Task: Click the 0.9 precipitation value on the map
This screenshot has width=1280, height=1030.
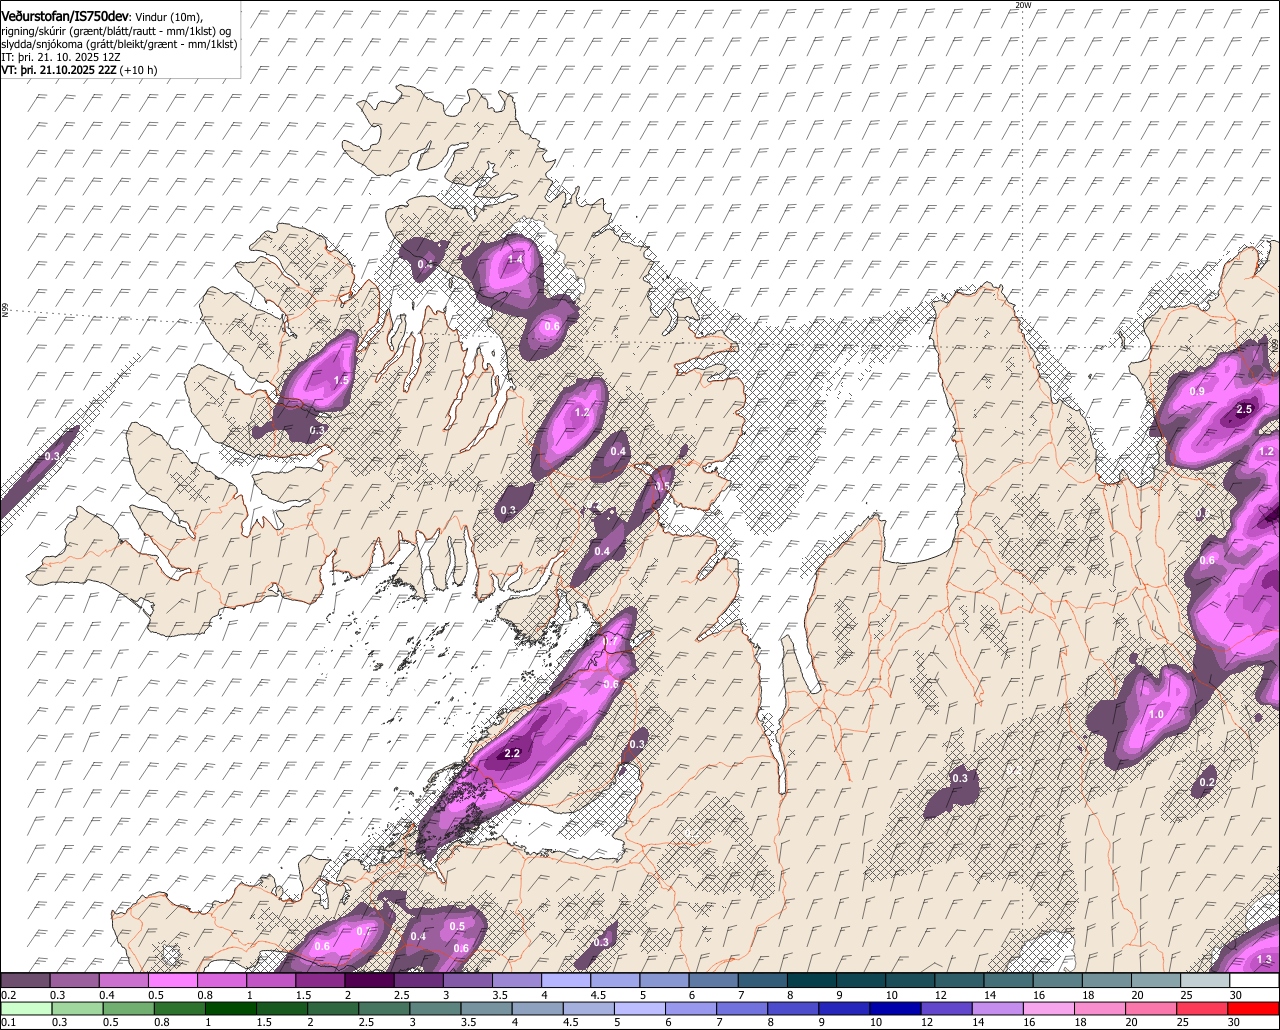Action: click(1197, 391)
